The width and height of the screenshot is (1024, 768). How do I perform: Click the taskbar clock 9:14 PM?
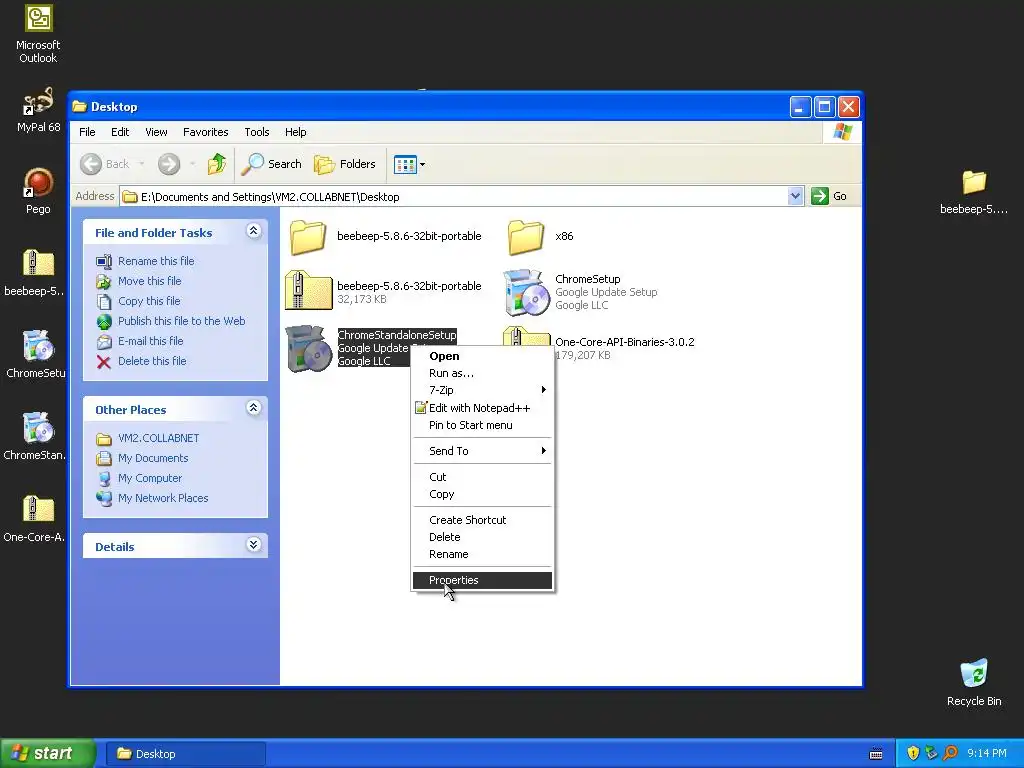tap(987, 754)
